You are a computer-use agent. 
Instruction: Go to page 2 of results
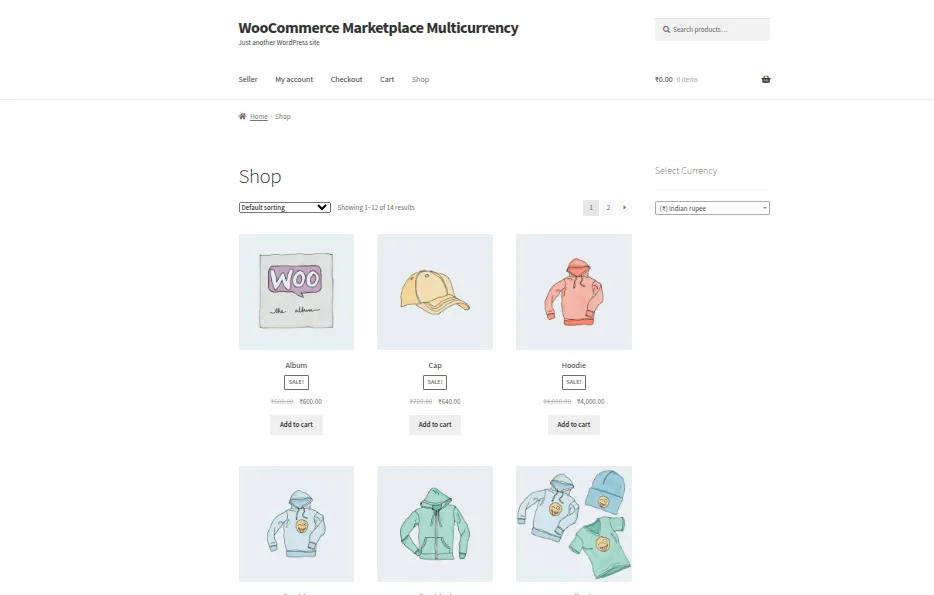point(608,207)
